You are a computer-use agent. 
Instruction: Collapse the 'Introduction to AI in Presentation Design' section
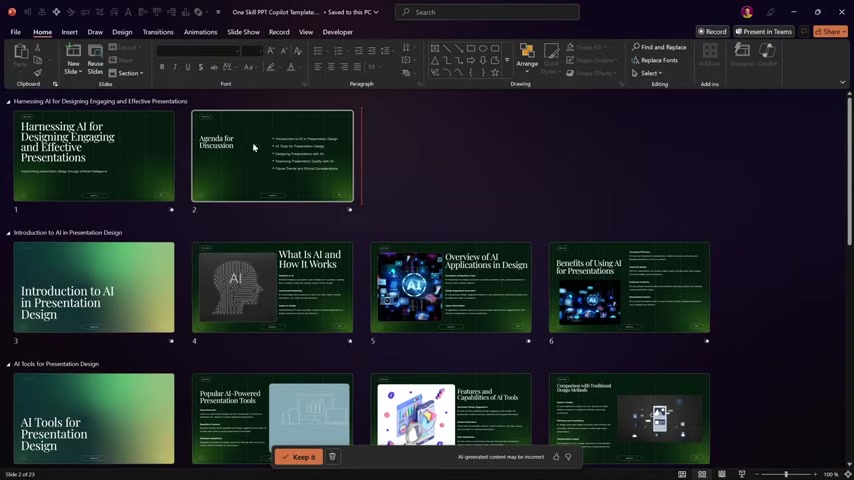(8, 233)
